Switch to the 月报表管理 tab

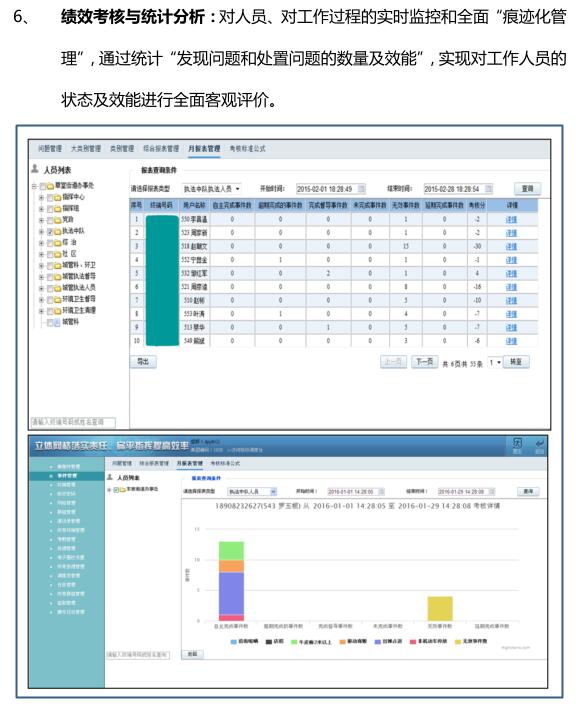[x=204, y=148]
